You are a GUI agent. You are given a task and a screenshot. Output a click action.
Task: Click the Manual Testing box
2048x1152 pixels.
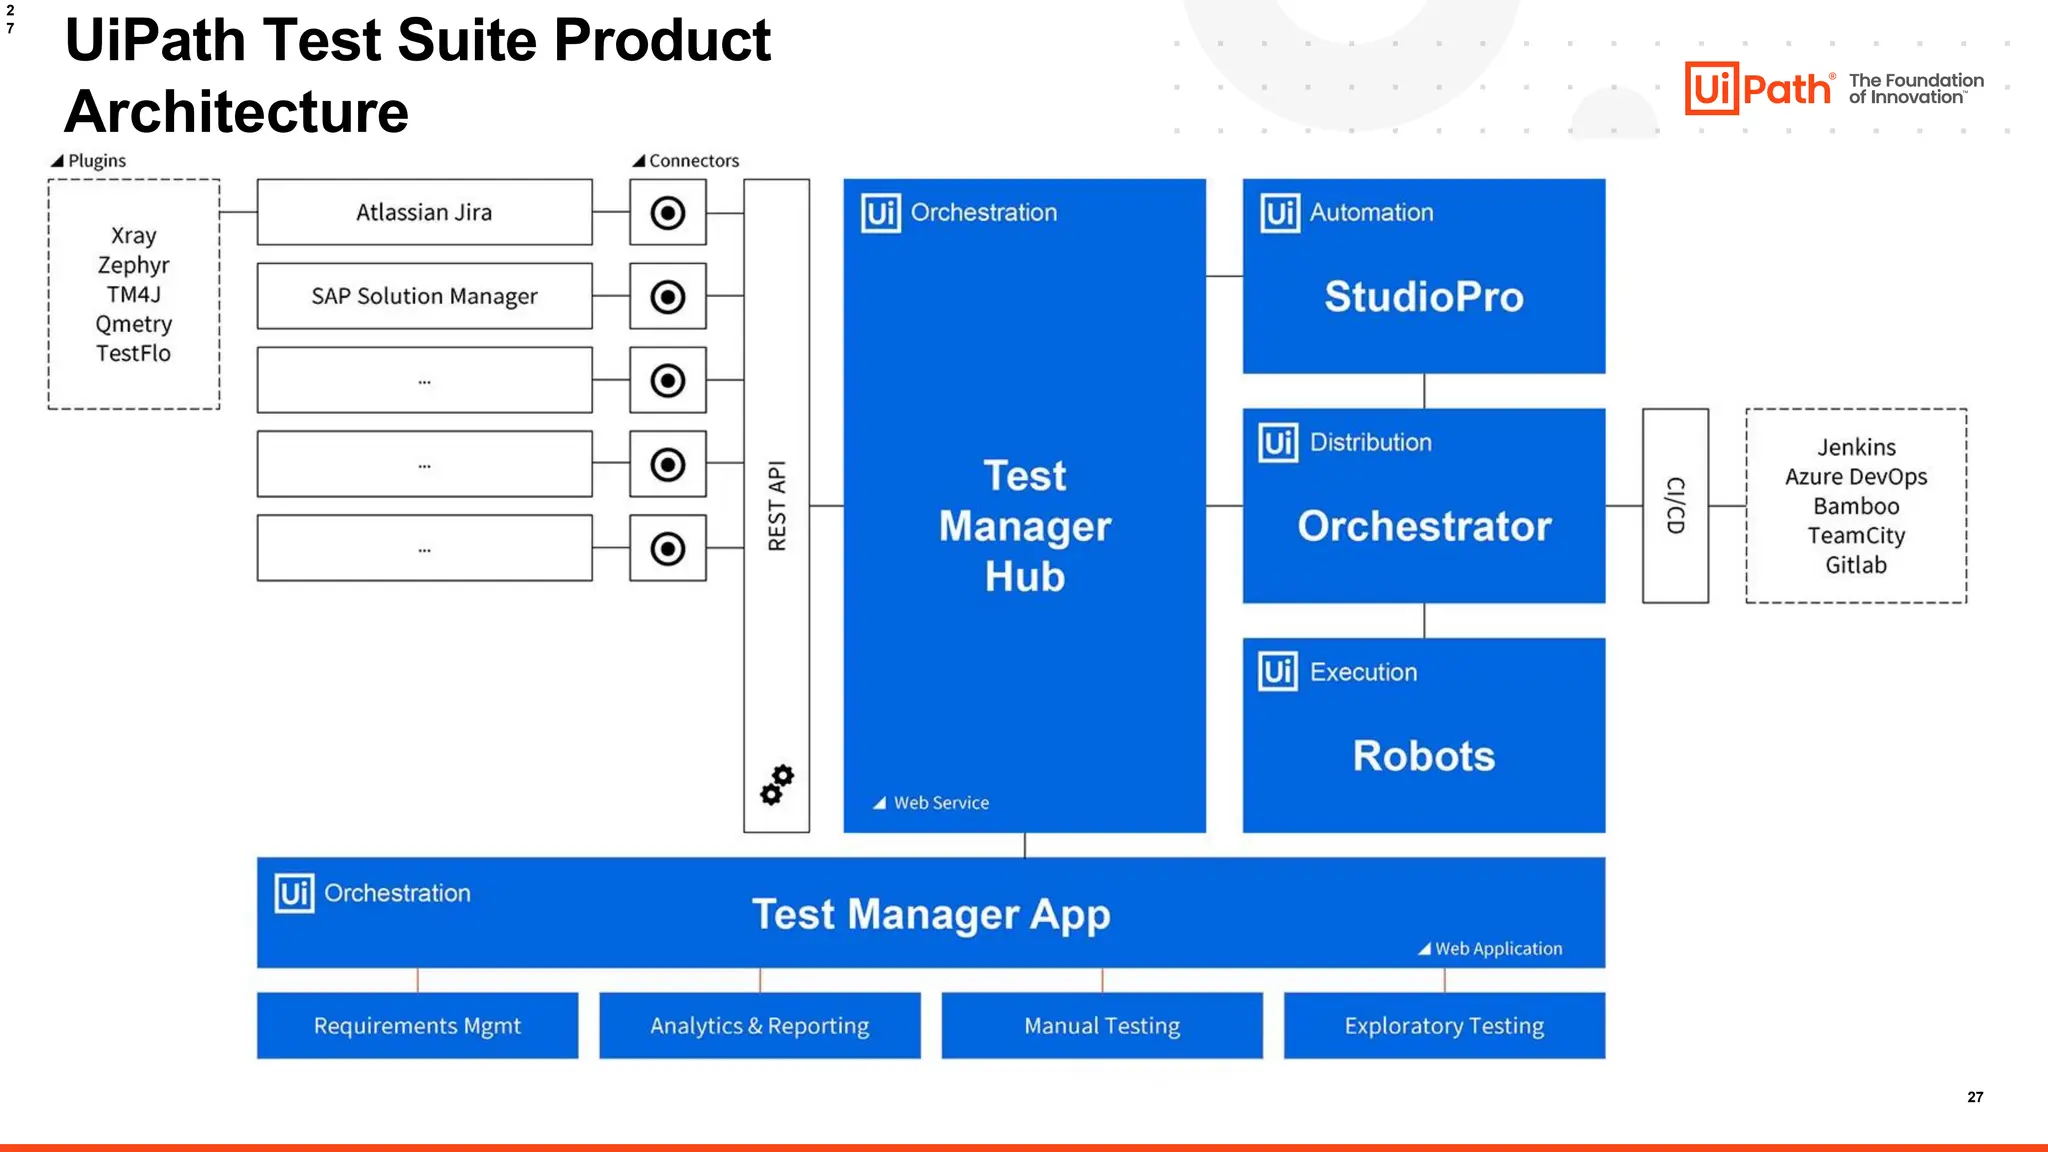tap(1101, 1025)
